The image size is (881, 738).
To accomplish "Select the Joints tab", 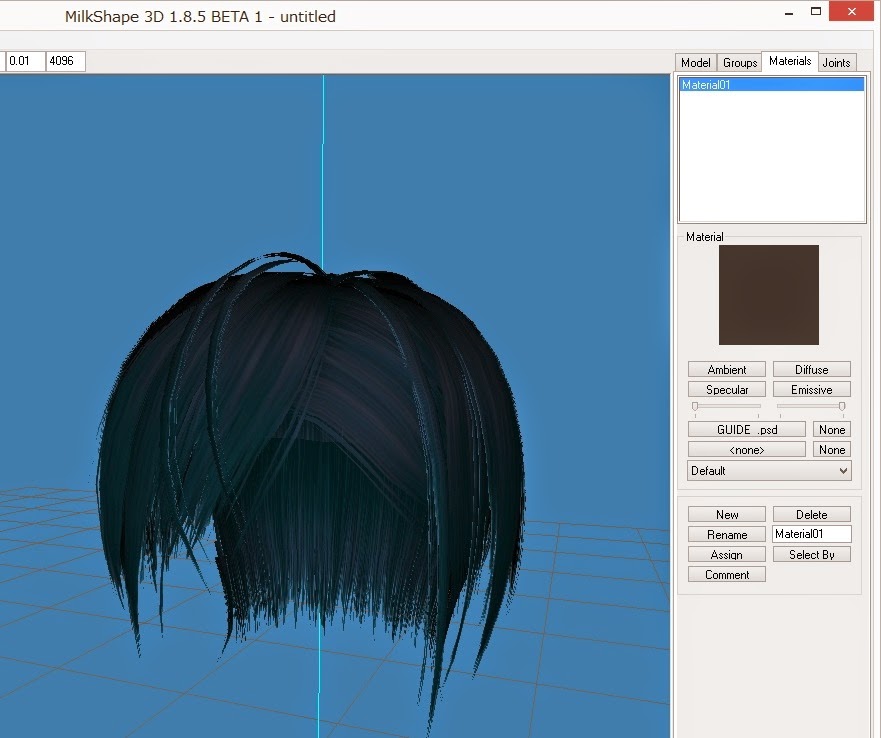I will click(x=837, y=62).
